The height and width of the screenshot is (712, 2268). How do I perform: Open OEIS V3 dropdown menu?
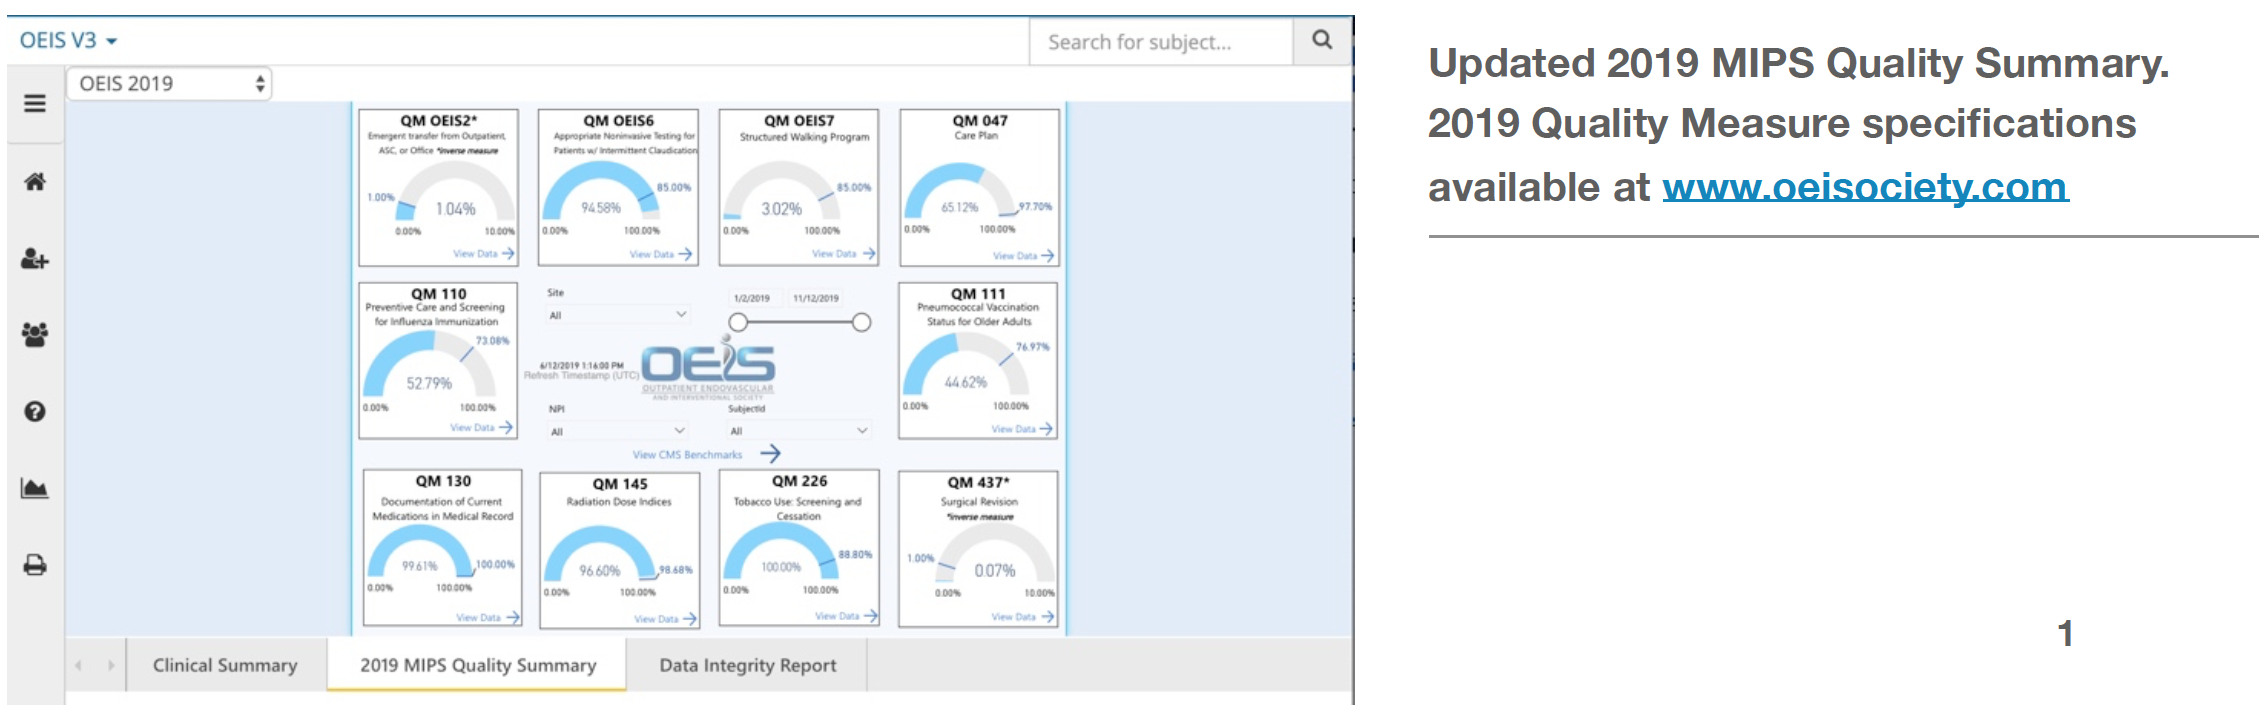click(68, 40)
